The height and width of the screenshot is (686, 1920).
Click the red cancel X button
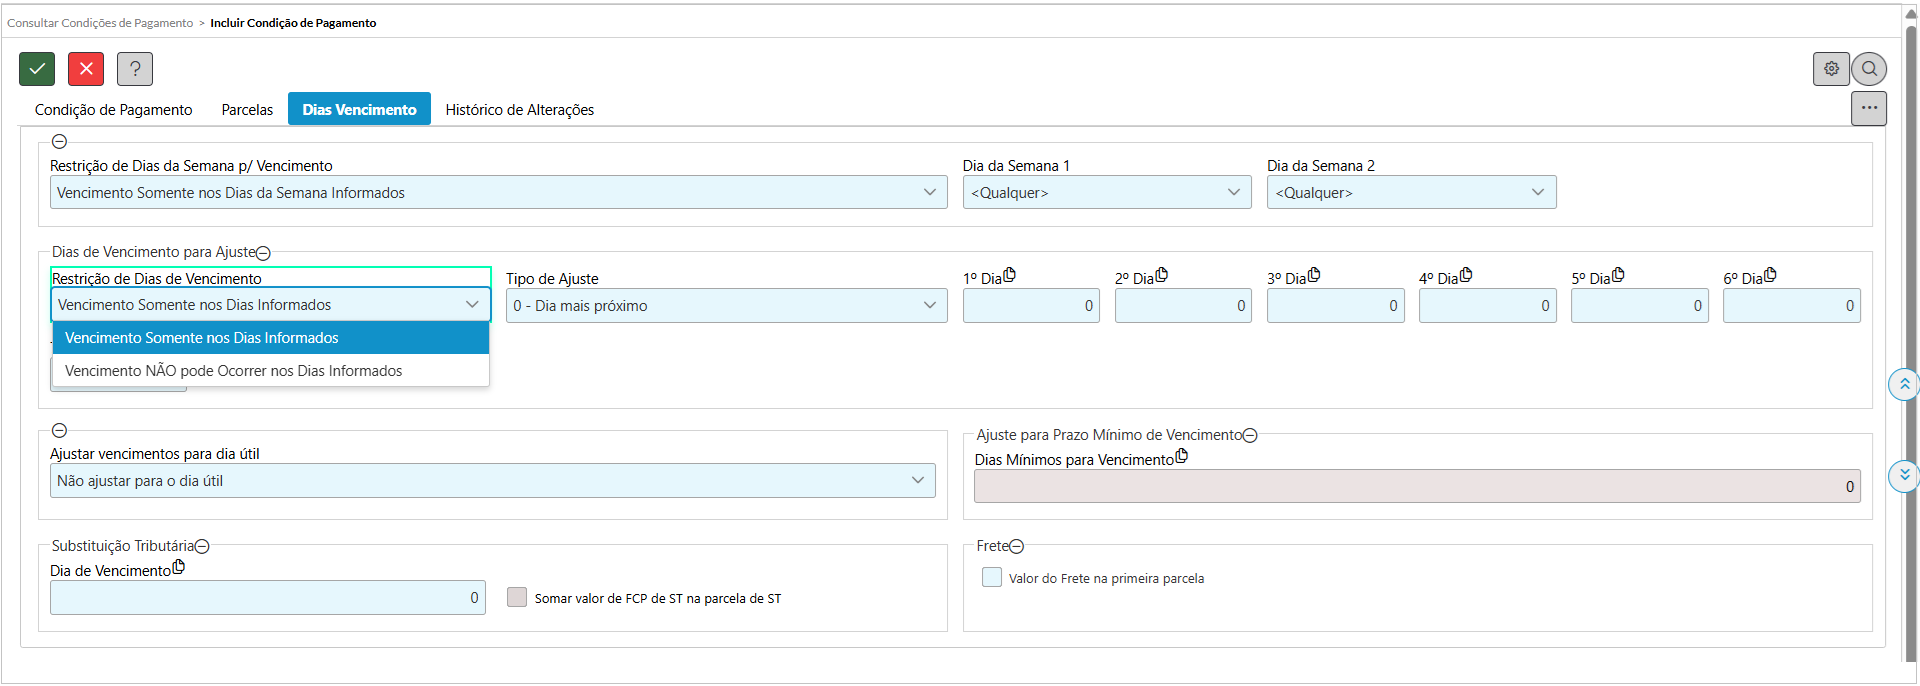click(x=86, y=69)
